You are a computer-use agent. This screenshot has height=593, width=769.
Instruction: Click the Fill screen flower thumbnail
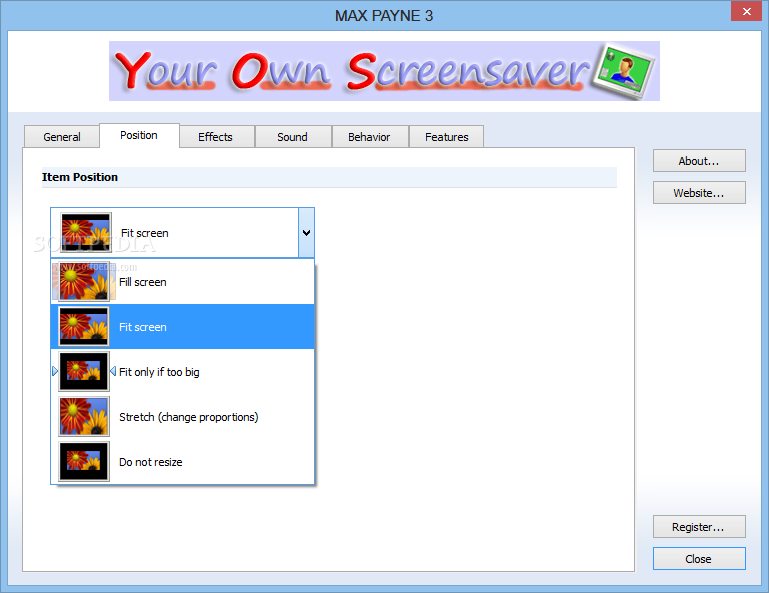tap(84, 282)
